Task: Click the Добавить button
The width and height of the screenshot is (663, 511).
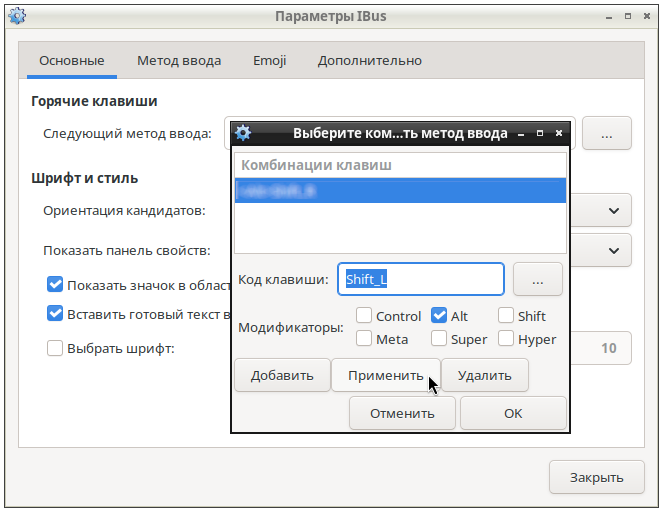Action: pos(282,375)
